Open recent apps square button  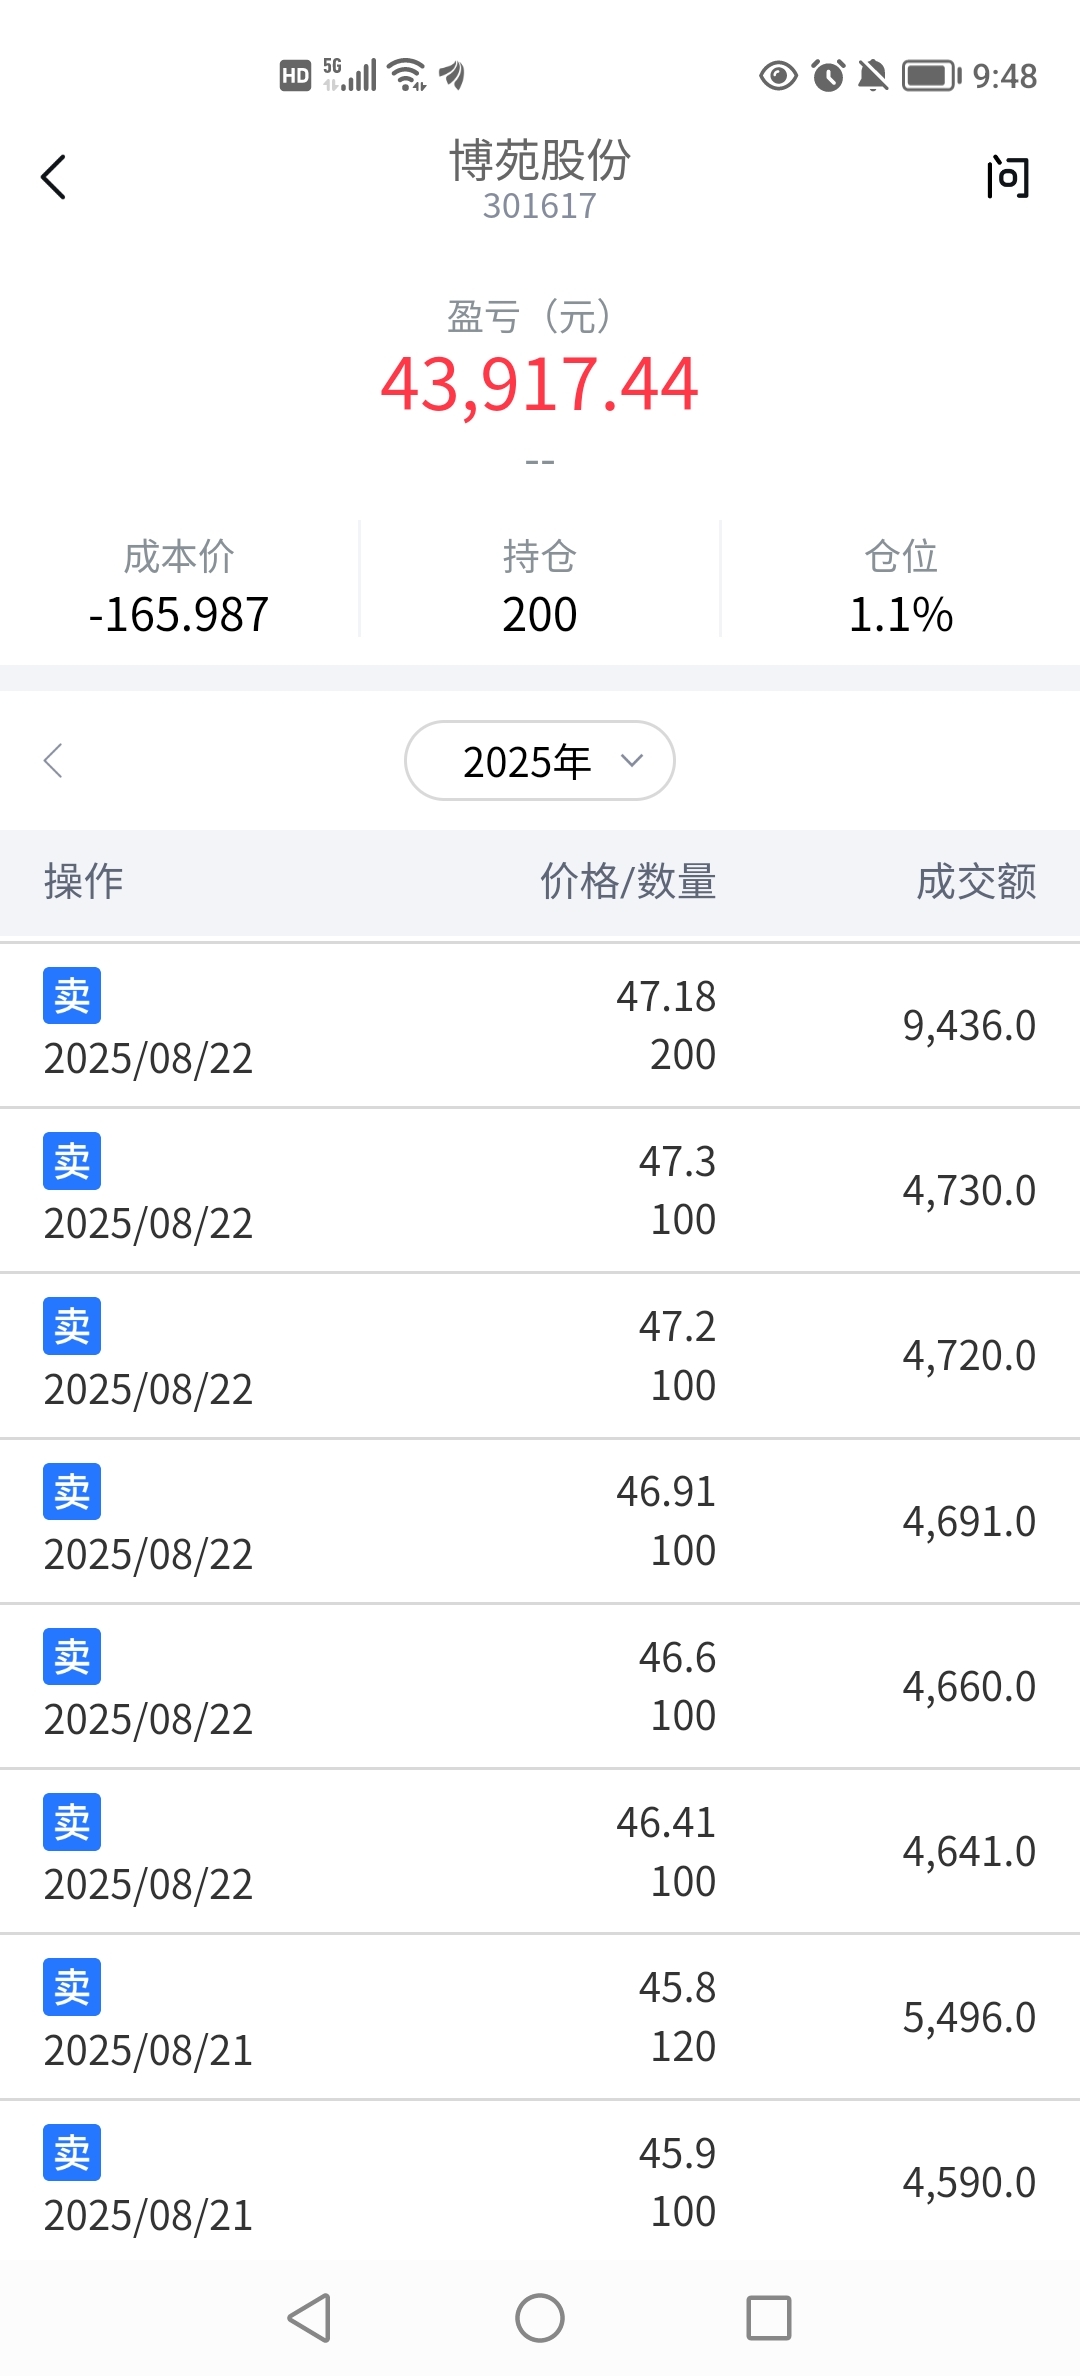pos(769,2317)
